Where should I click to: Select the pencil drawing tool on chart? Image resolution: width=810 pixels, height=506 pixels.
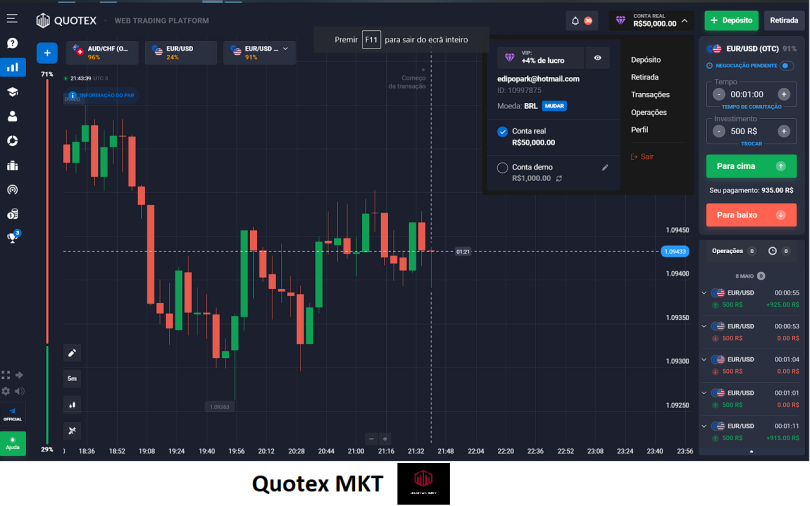click(x=72, y=353)
